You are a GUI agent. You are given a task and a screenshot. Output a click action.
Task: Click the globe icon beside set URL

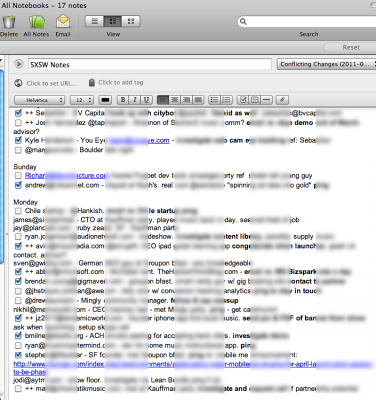(18, 83)
